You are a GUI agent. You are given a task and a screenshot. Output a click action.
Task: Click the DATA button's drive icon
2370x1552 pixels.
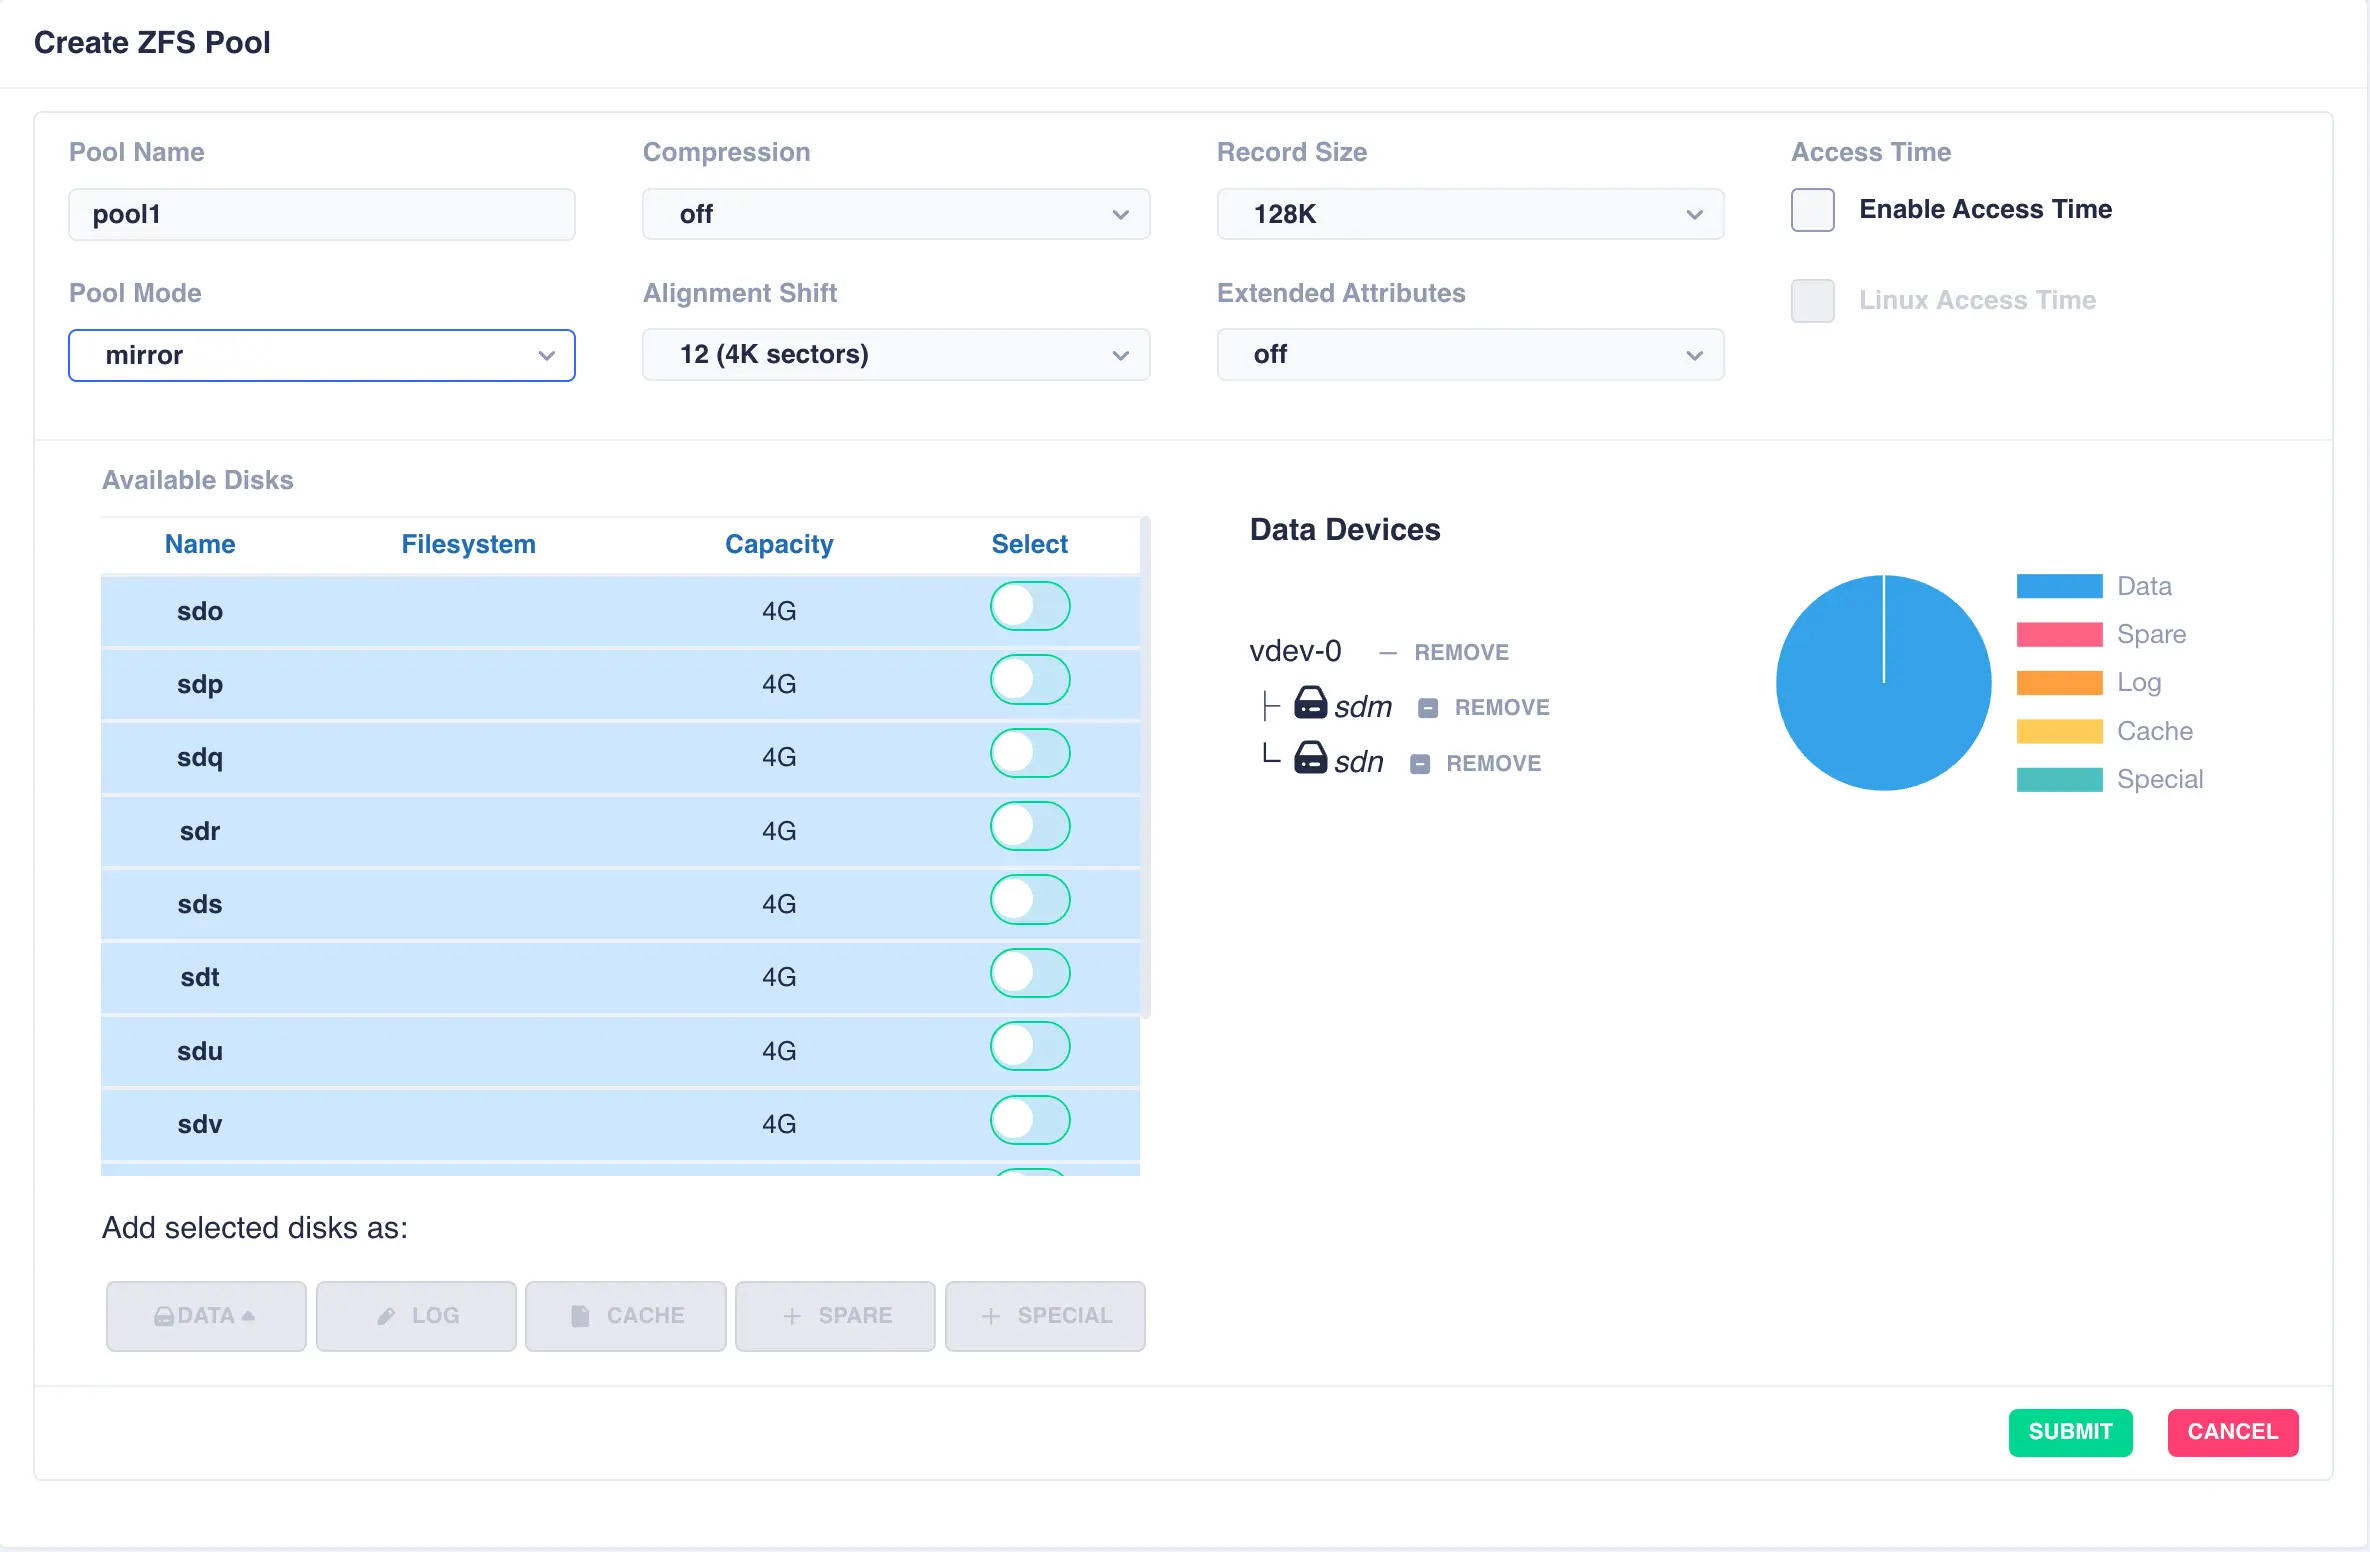pos(164,1316)
